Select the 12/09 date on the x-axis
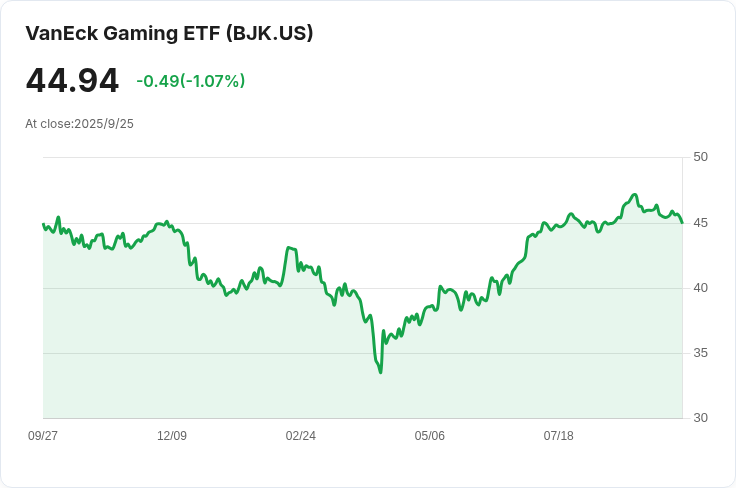Viewport: 736px width, 488px height. point(172,436)
